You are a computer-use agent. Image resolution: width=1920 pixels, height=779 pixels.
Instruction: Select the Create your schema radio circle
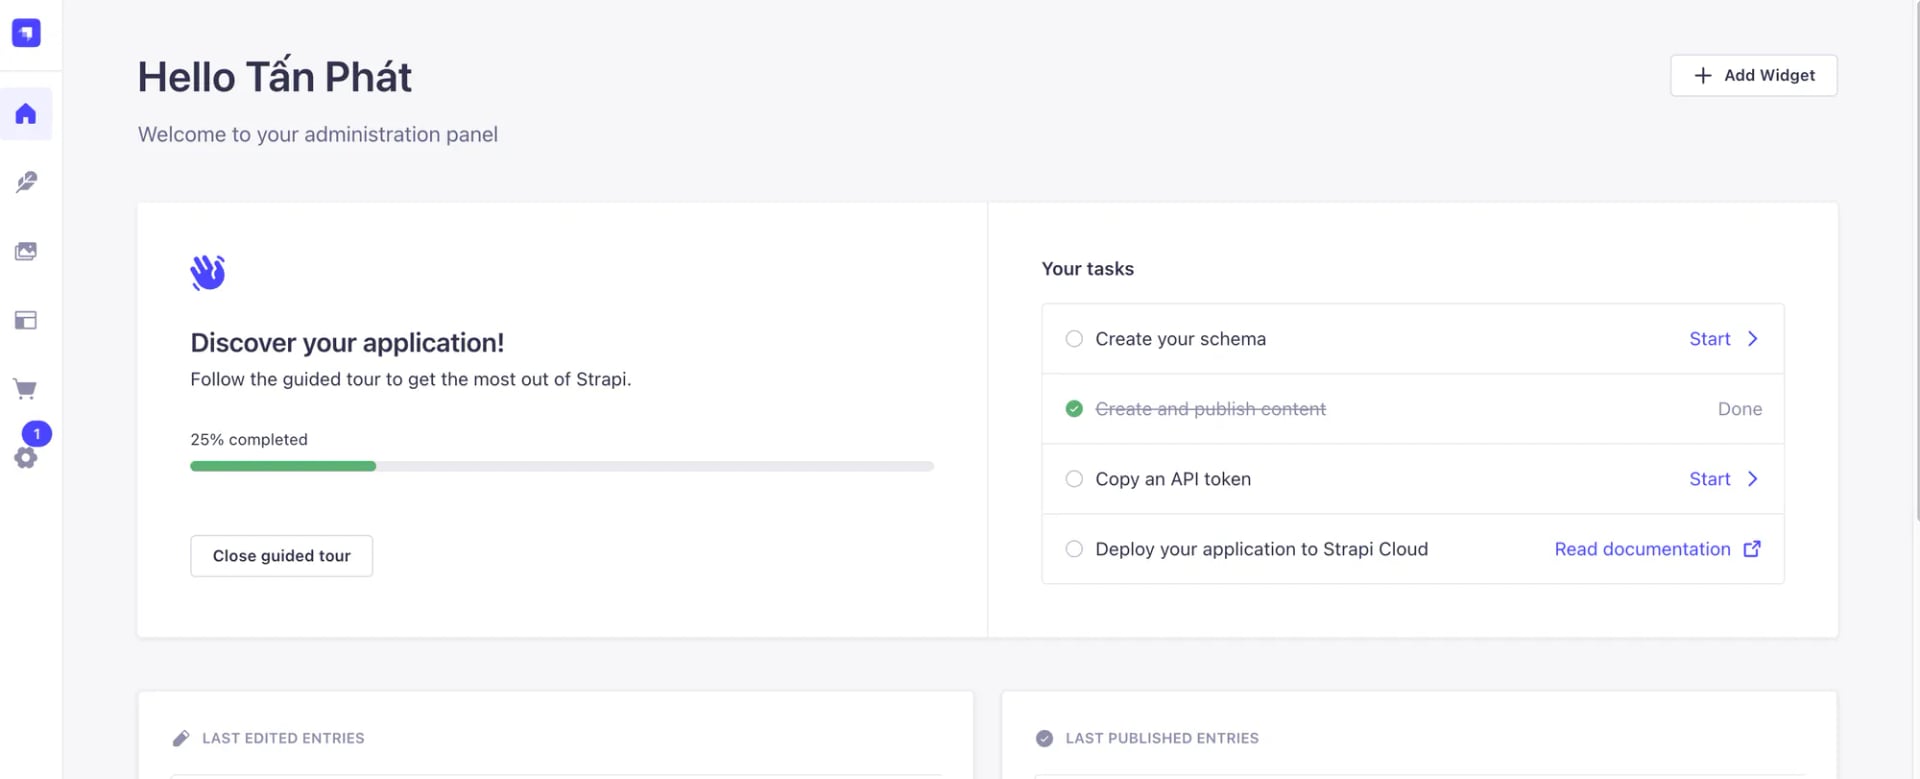tap(1074, 339)
